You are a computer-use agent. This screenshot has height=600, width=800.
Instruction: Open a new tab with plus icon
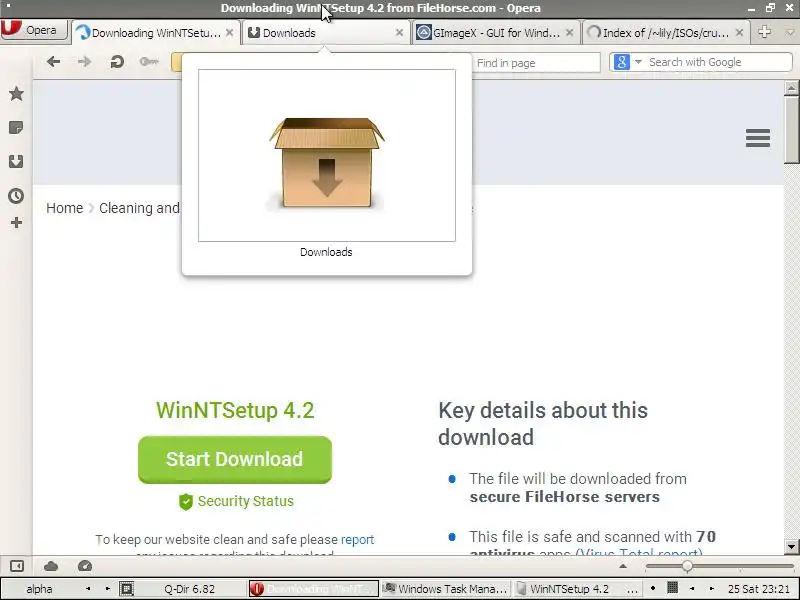click(764, 32)
